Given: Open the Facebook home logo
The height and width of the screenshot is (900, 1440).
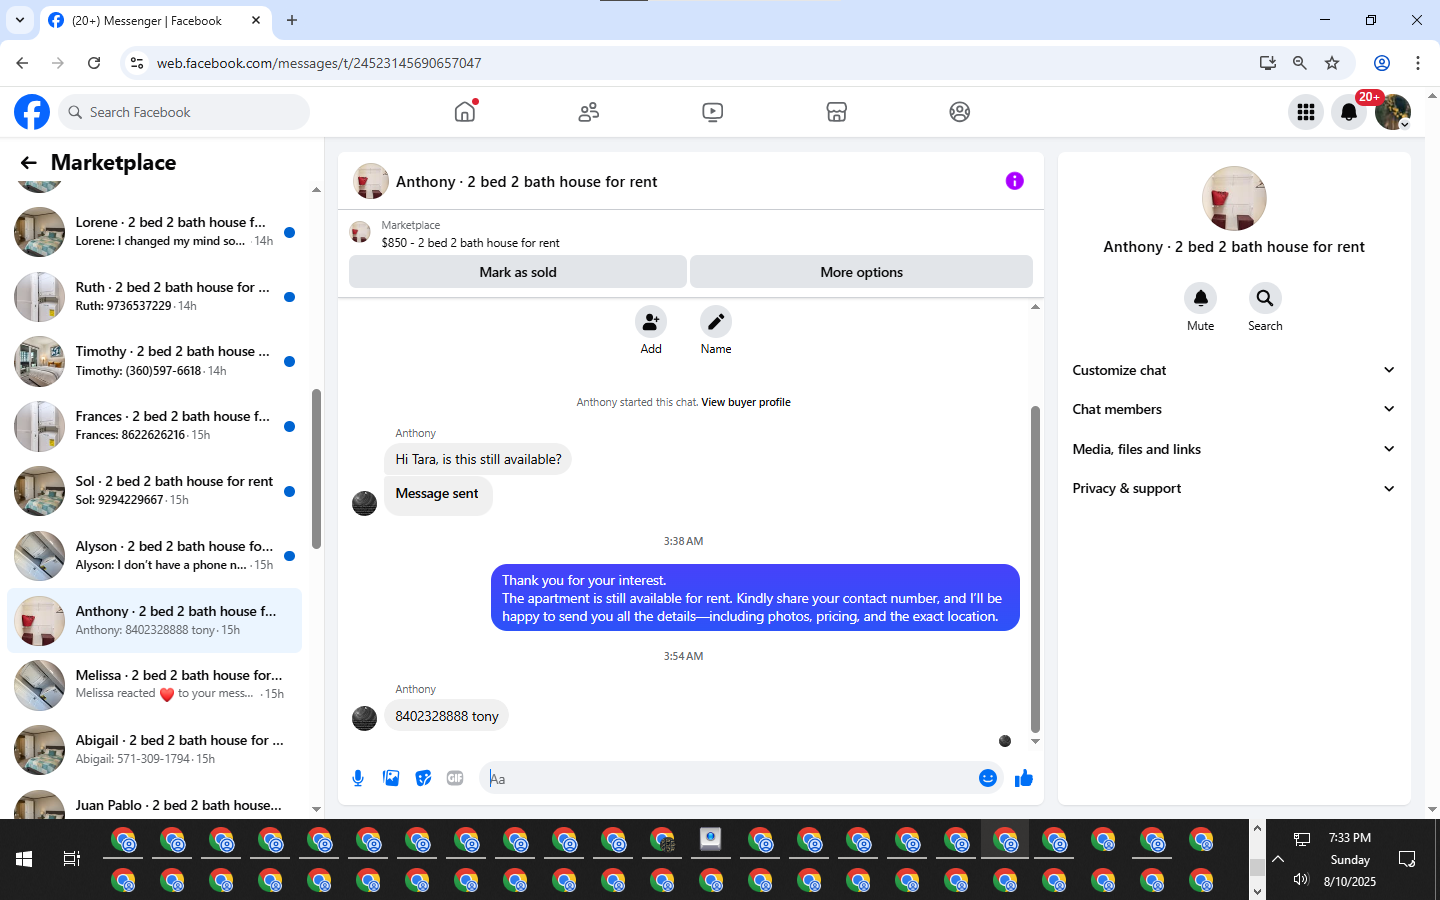Looking at the screenshot, I should pyautogui.click(x=32, y=112).
